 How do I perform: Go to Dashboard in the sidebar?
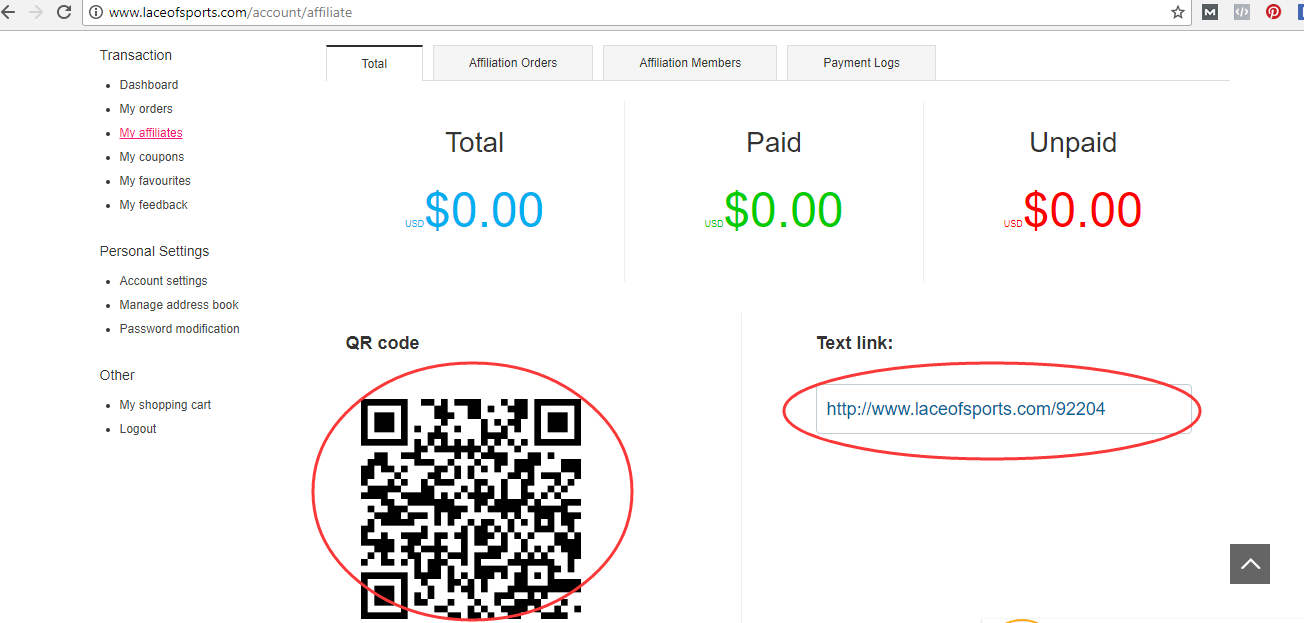point(149,85)
